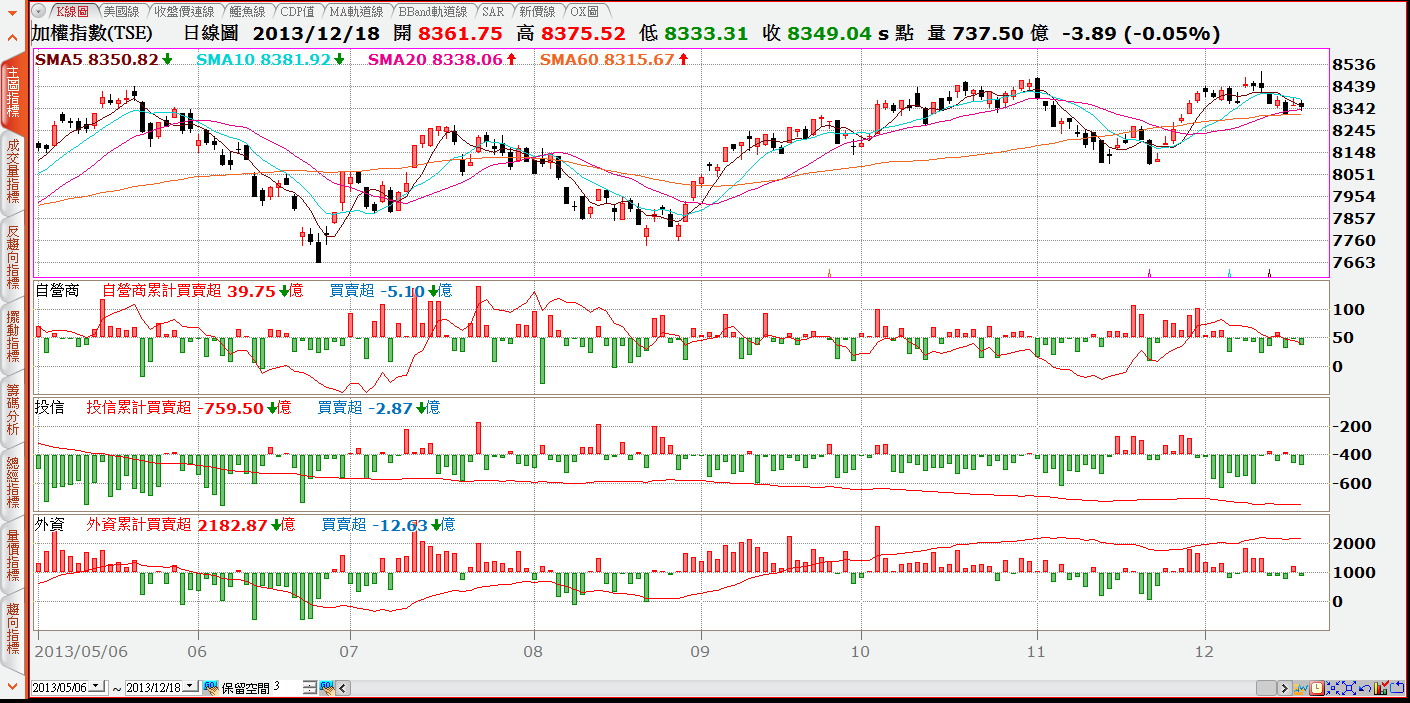Click the 自營商累計買賣超 39.75 label
The height and width of the screenshot is (703, 1410).
coord(202,291)
